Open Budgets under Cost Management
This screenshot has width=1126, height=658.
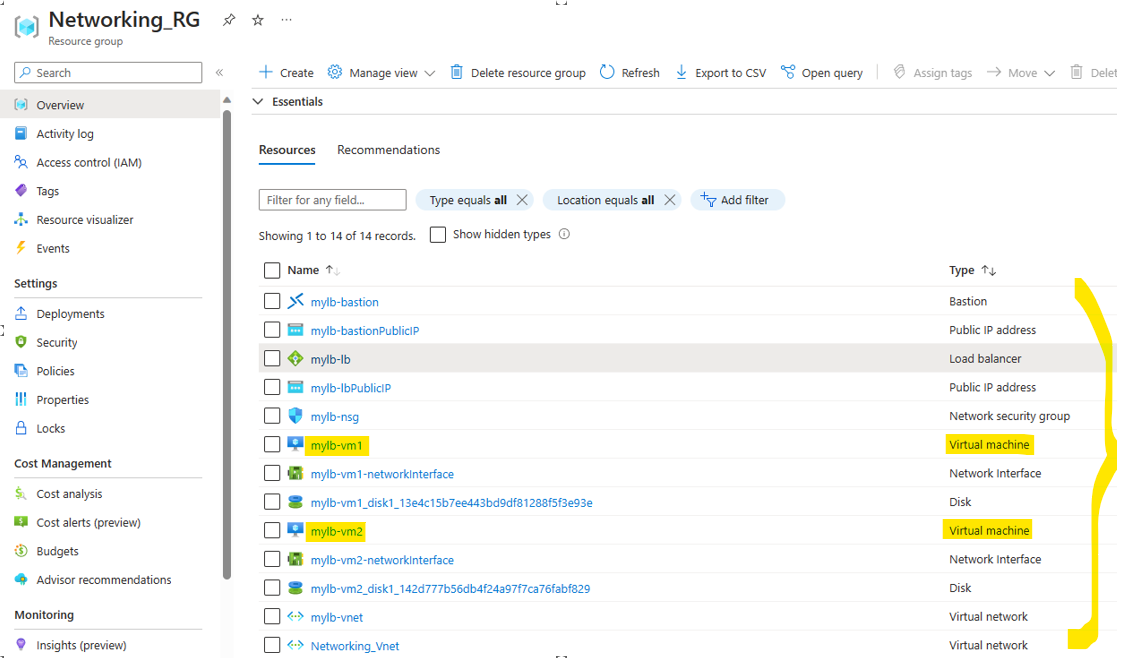[x=57, y=551]
